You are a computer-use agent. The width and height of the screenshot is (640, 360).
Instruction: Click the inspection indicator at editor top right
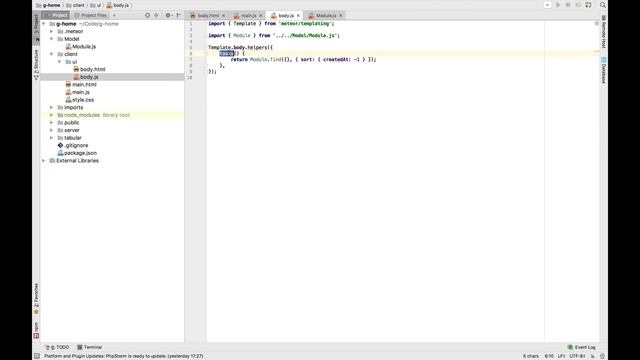click(596, 23)
